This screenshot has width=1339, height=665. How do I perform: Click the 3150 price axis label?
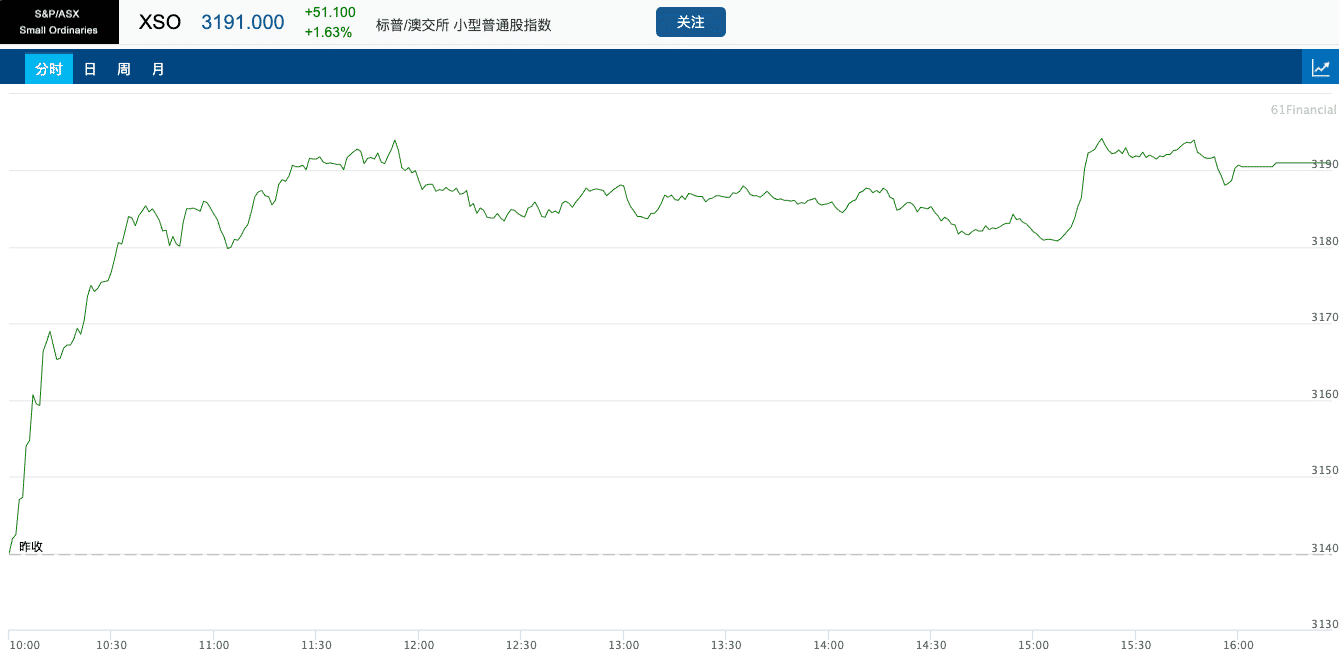1324,470
